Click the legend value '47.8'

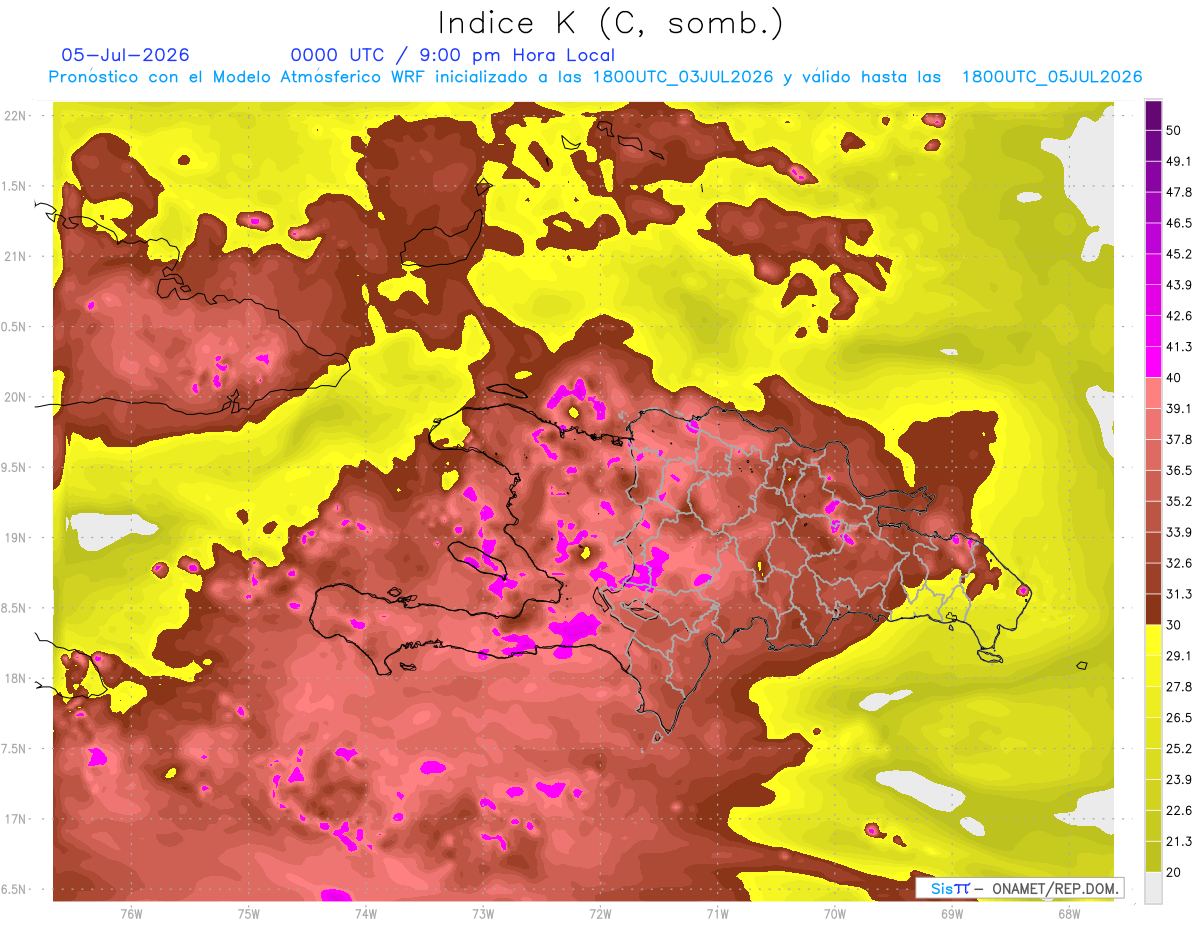(x=1178, y=192)
